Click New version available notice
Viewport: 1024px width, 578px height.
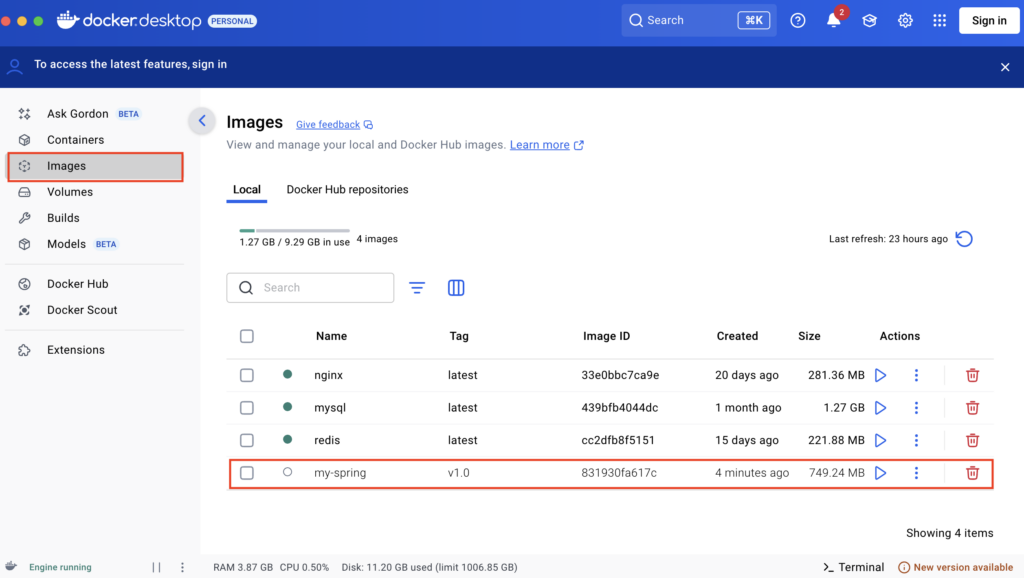956,567
